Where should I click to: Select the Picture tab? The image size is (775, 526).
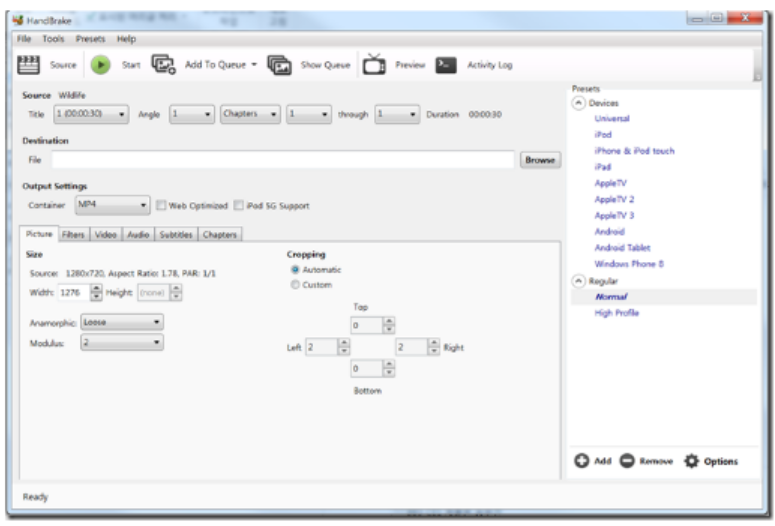point(39,234)
